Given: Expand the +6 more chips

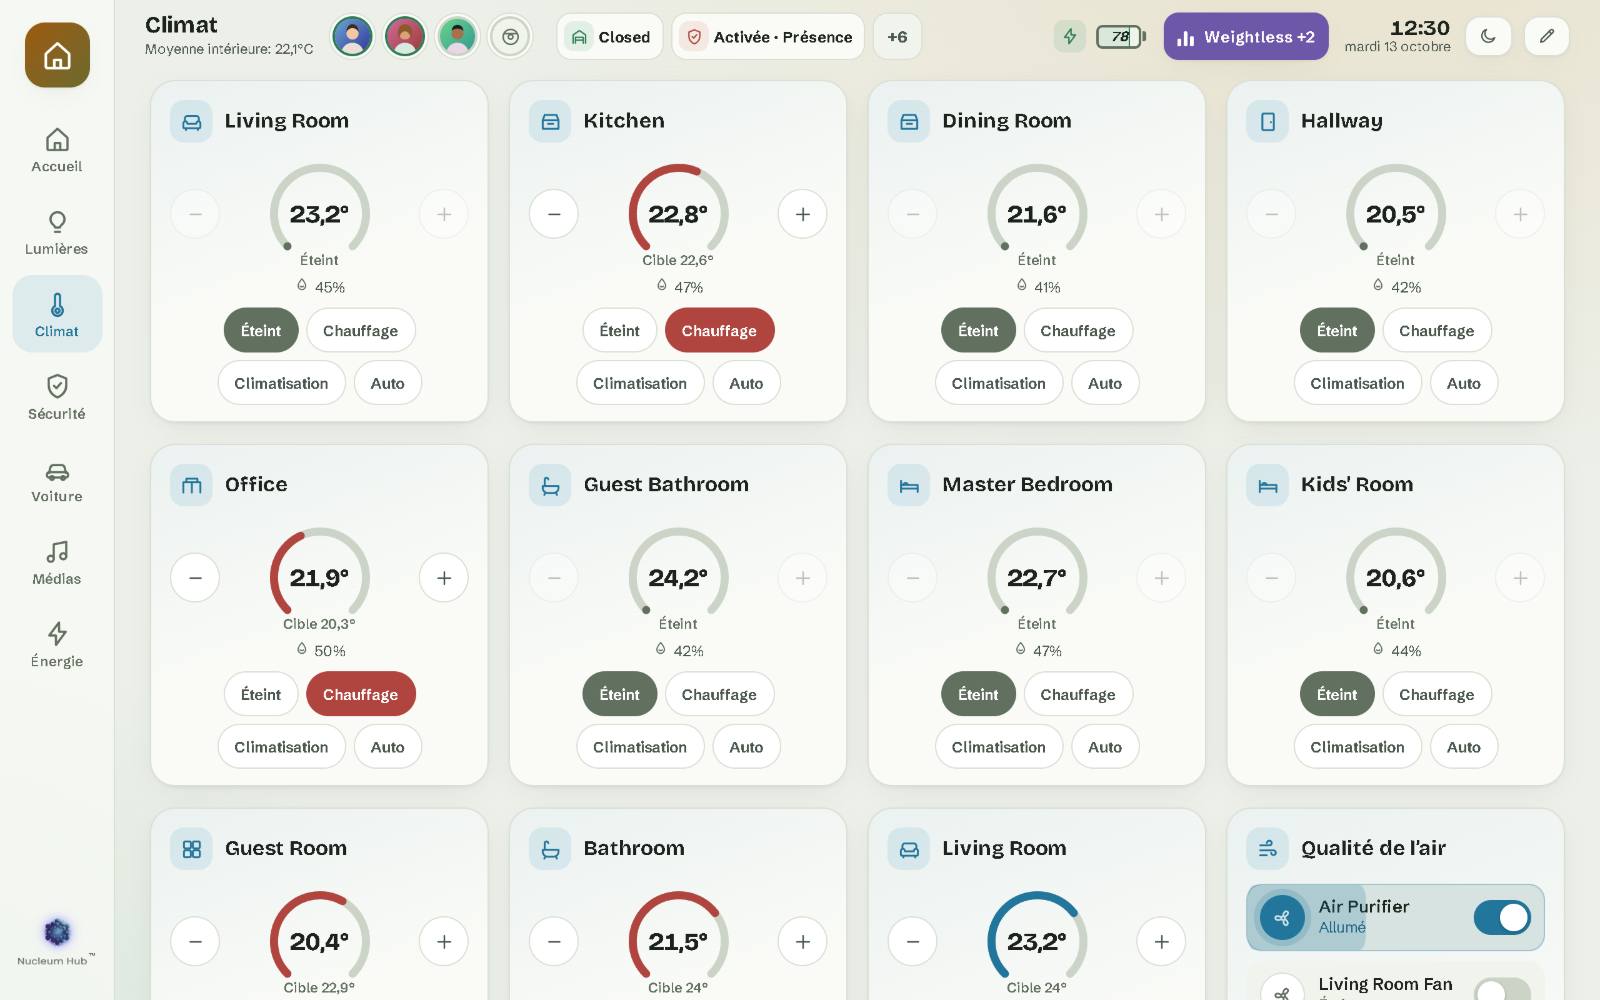Looking at the screenshot, I should 897,37.
